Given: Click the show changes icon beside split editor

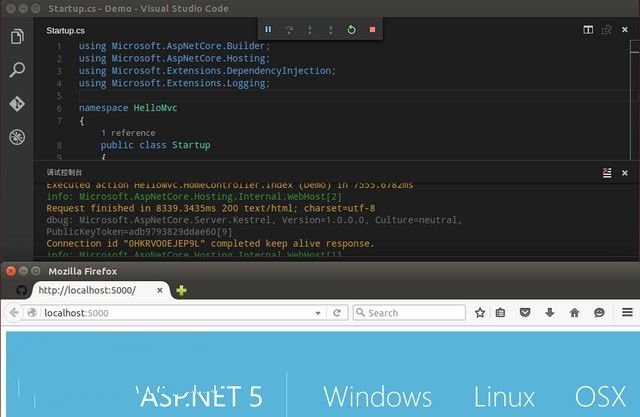Looking at the screenshot, I should click(607, 29).
